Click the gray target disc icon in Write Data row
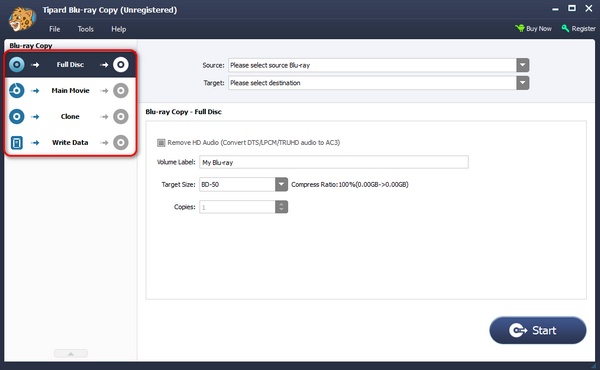 point(121,142)
